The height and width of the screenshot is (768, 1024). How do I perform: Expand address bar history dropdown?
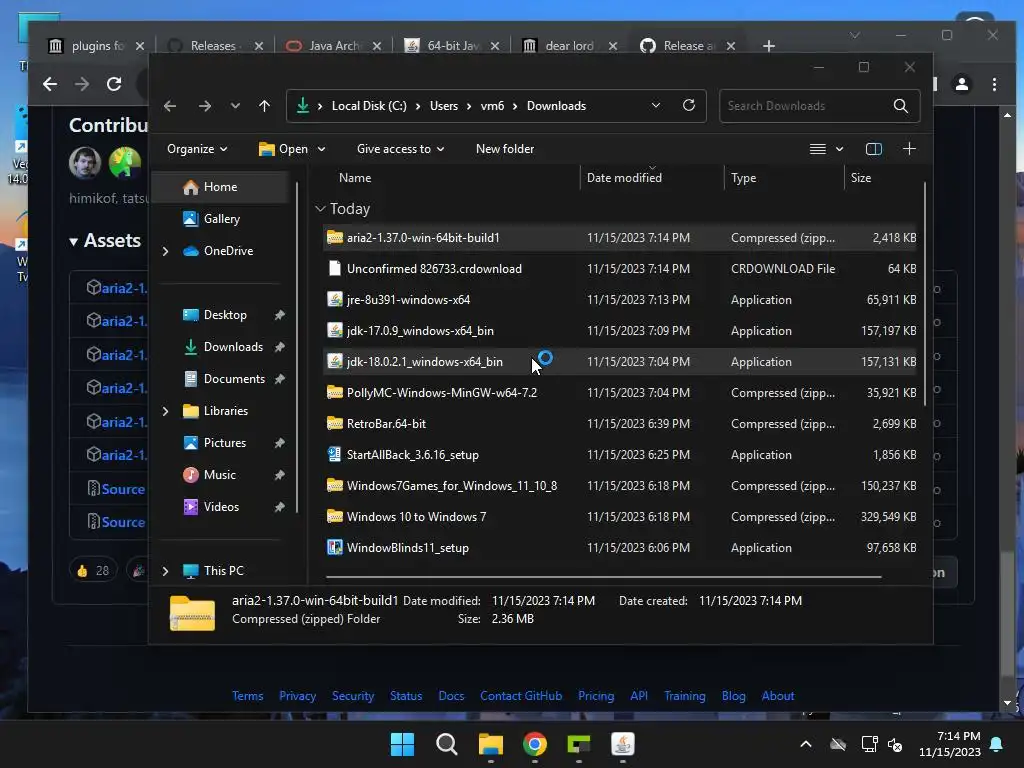(656, 105)
